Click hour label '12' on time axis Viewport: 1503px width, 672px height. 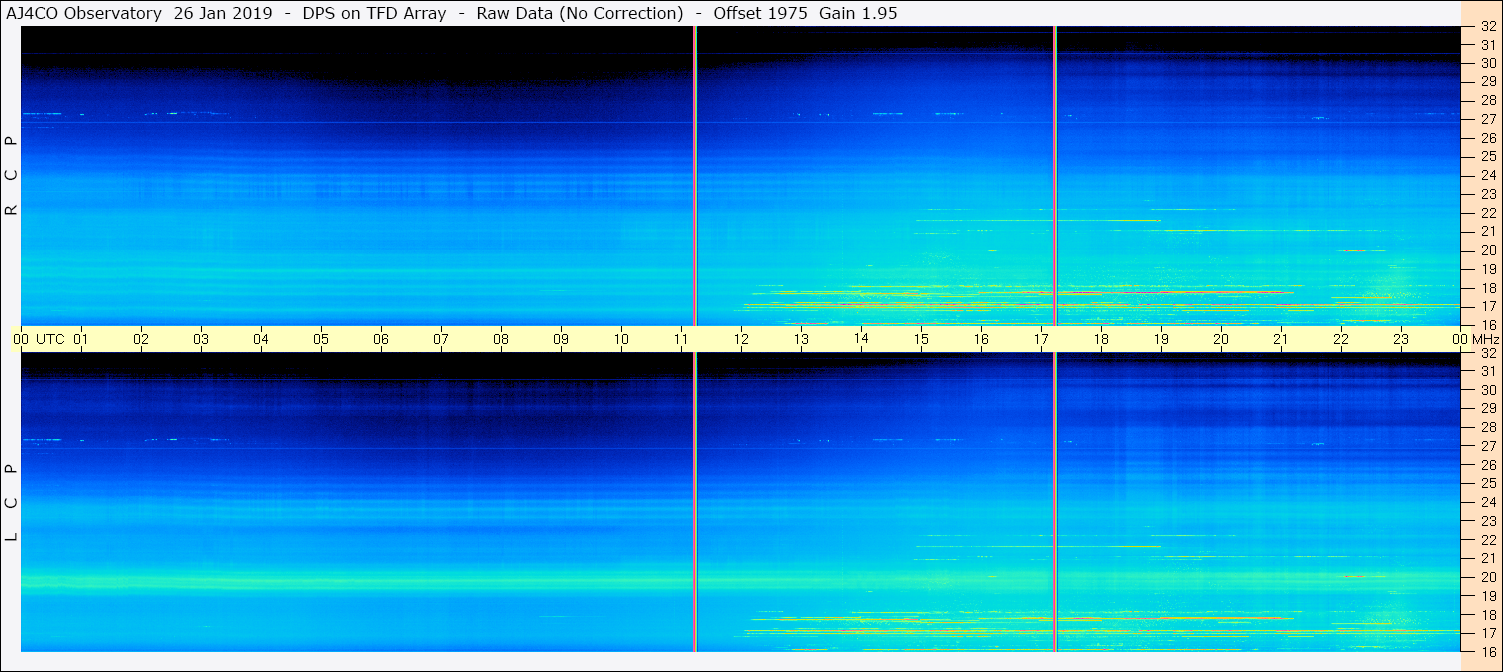[x=741, y=339]
